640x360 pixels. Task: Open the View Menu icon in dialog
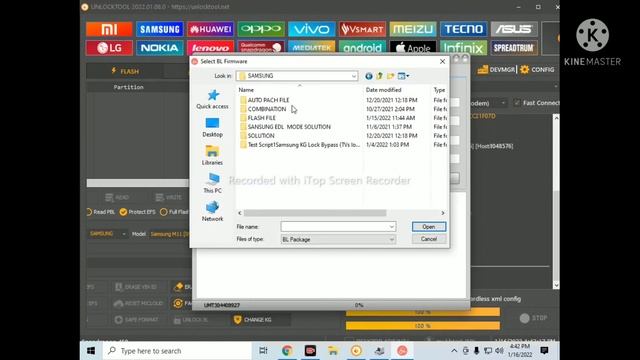point(403,76)
